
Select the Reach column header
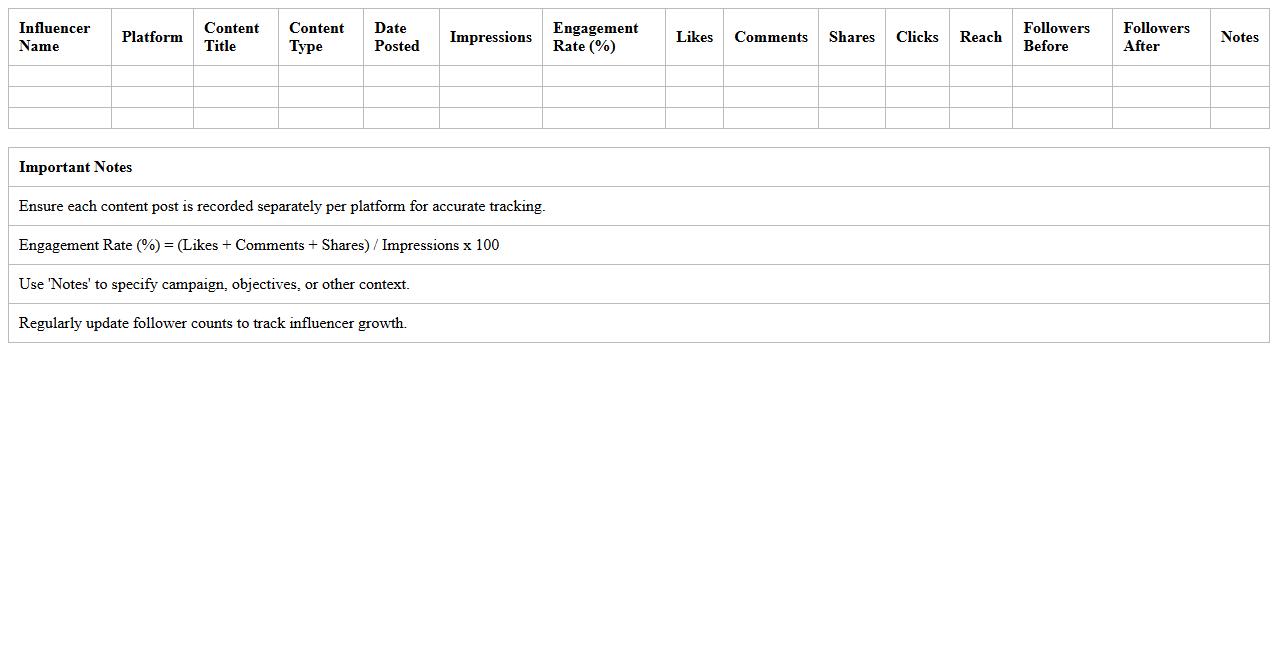980,37
